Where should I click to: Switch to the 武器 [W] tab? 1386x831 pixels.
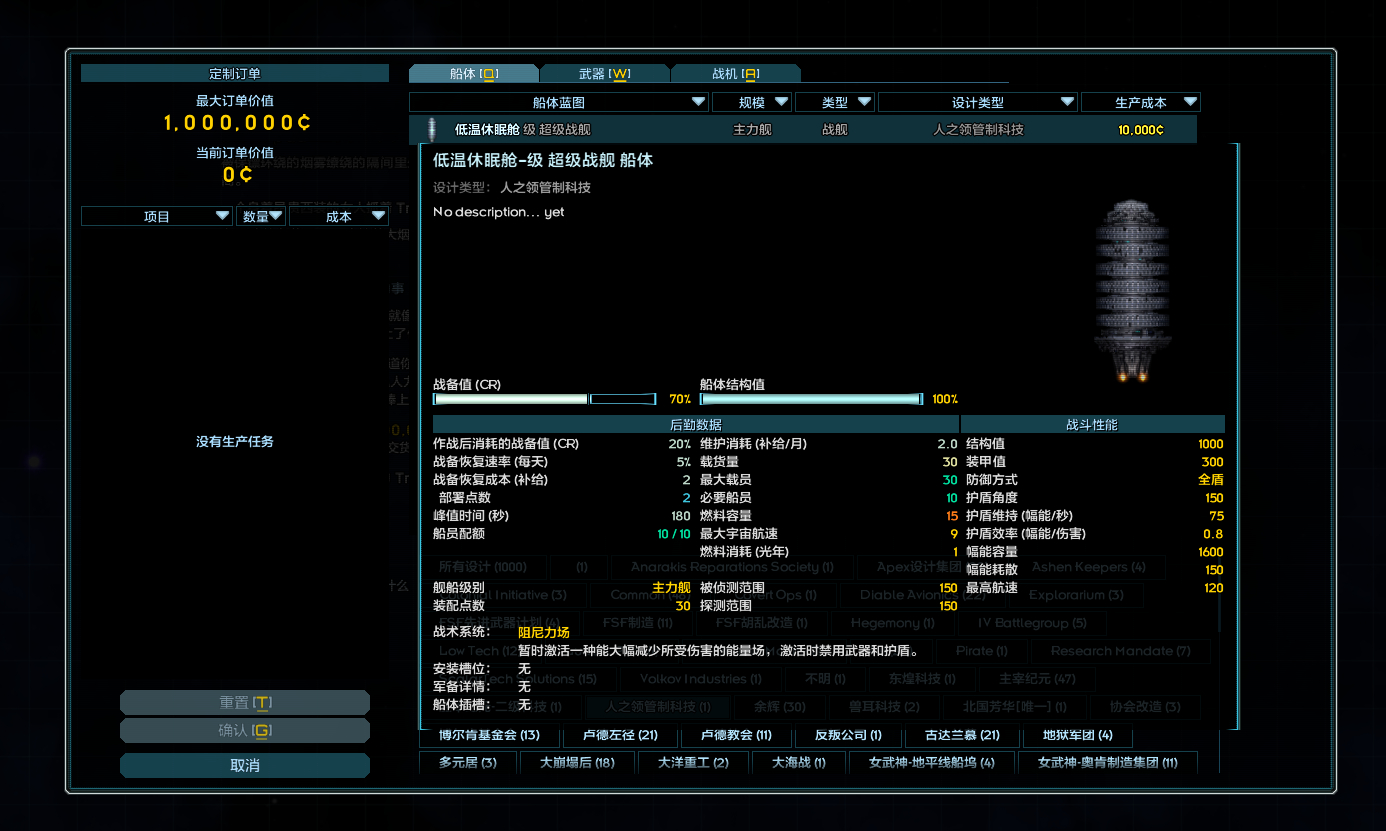point(604,74)
